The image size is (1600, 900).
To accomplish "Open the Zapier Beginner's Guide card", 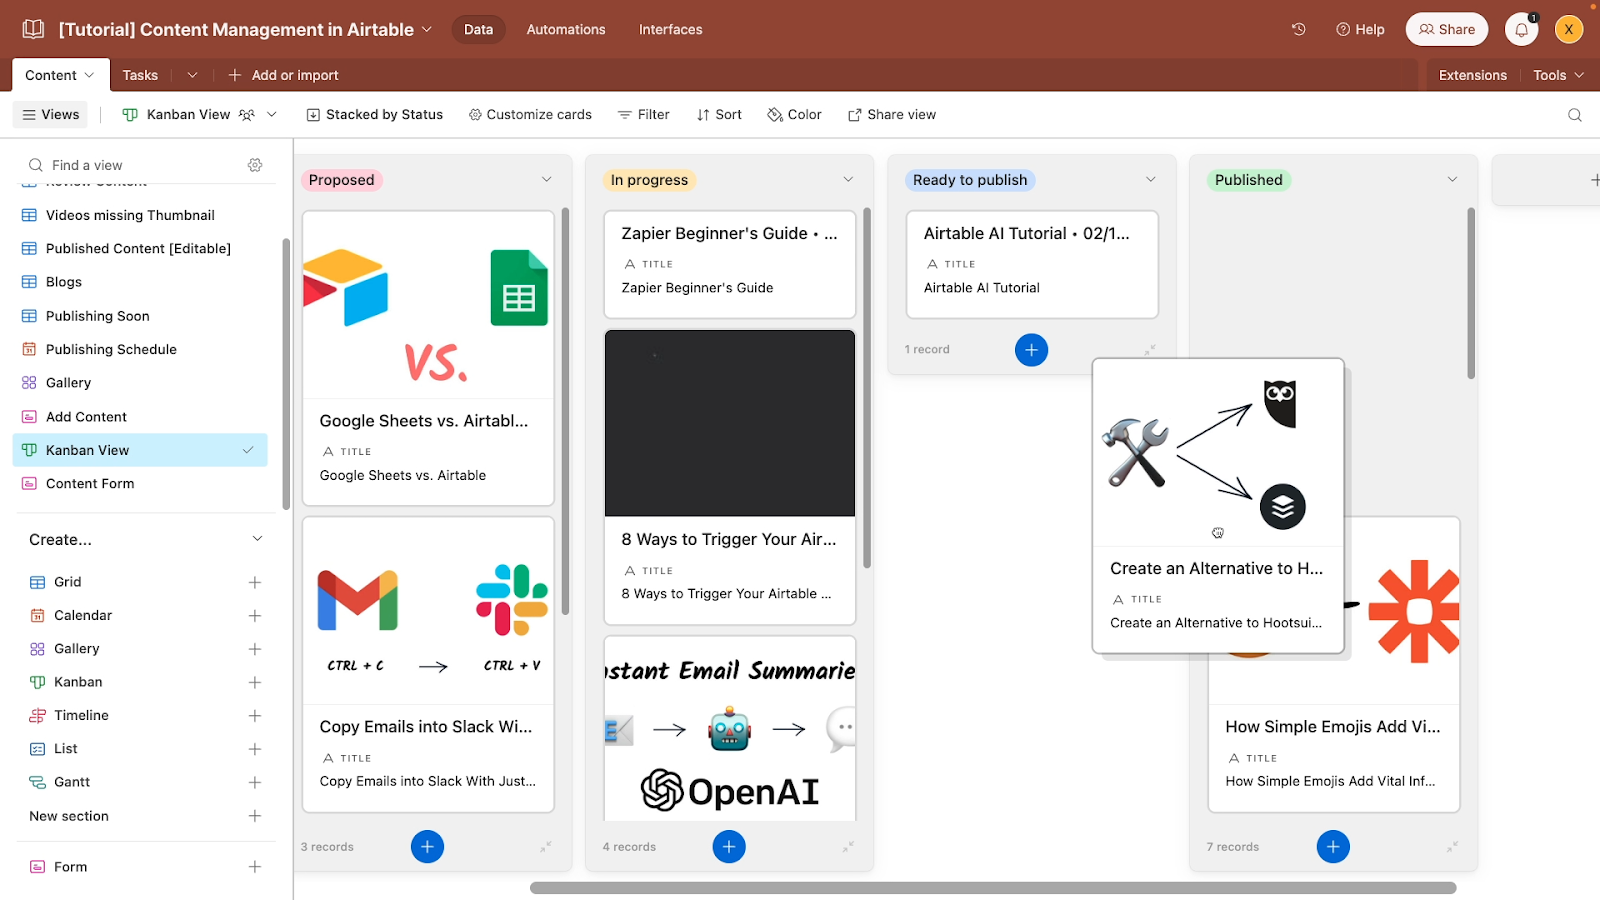I will click(x=730, y=264).
